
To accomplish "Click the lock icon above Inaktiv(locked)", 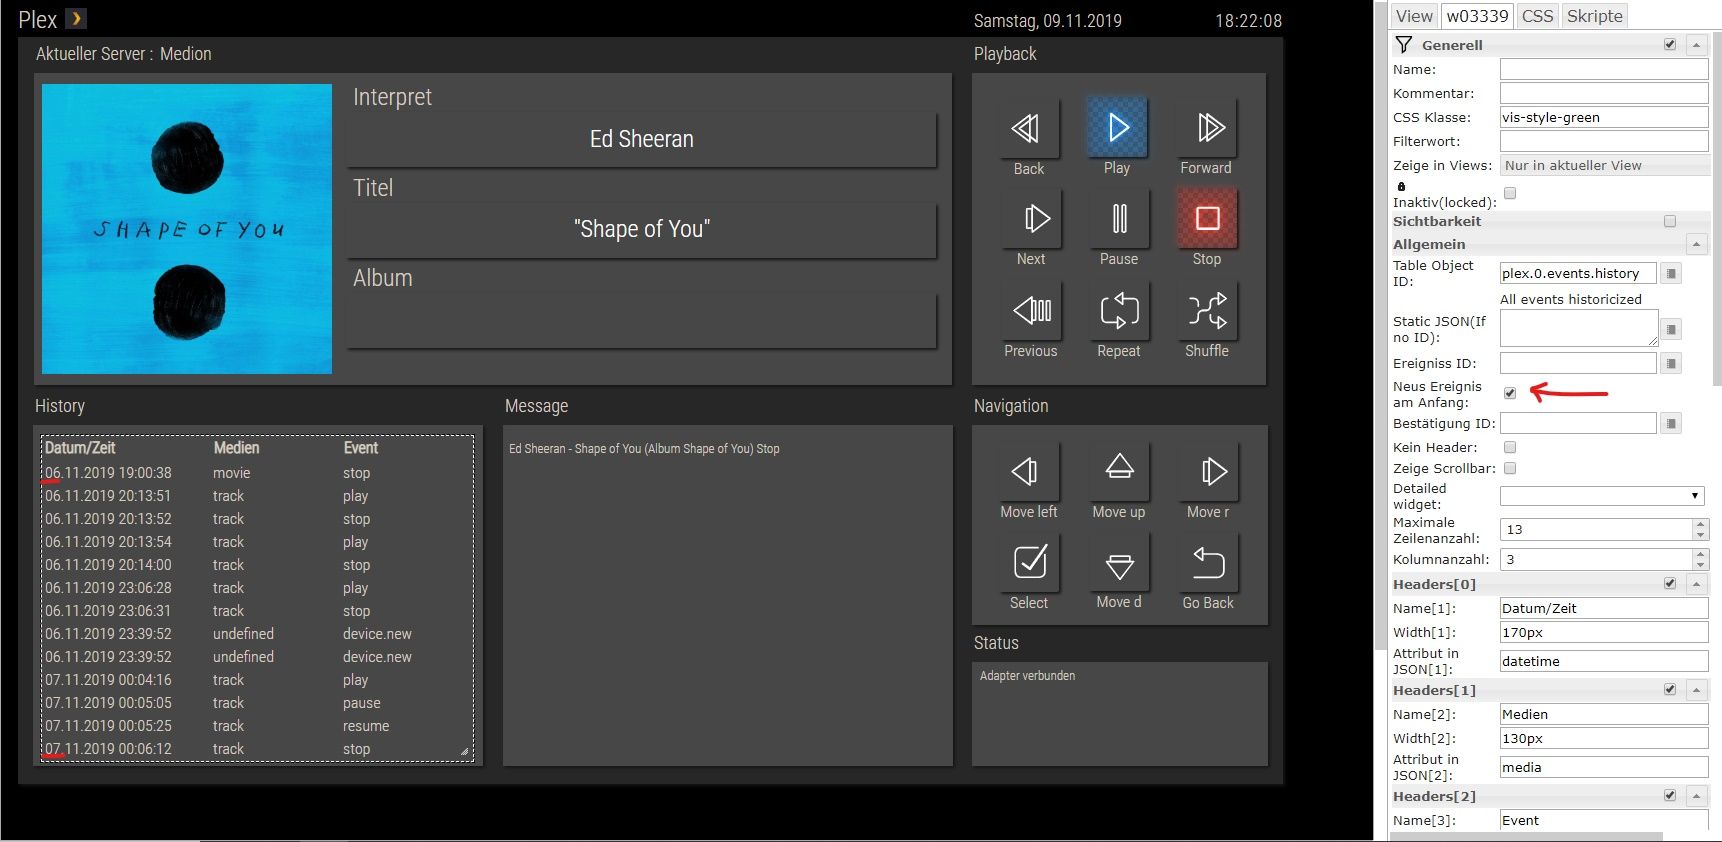I will coord(1401,186).
